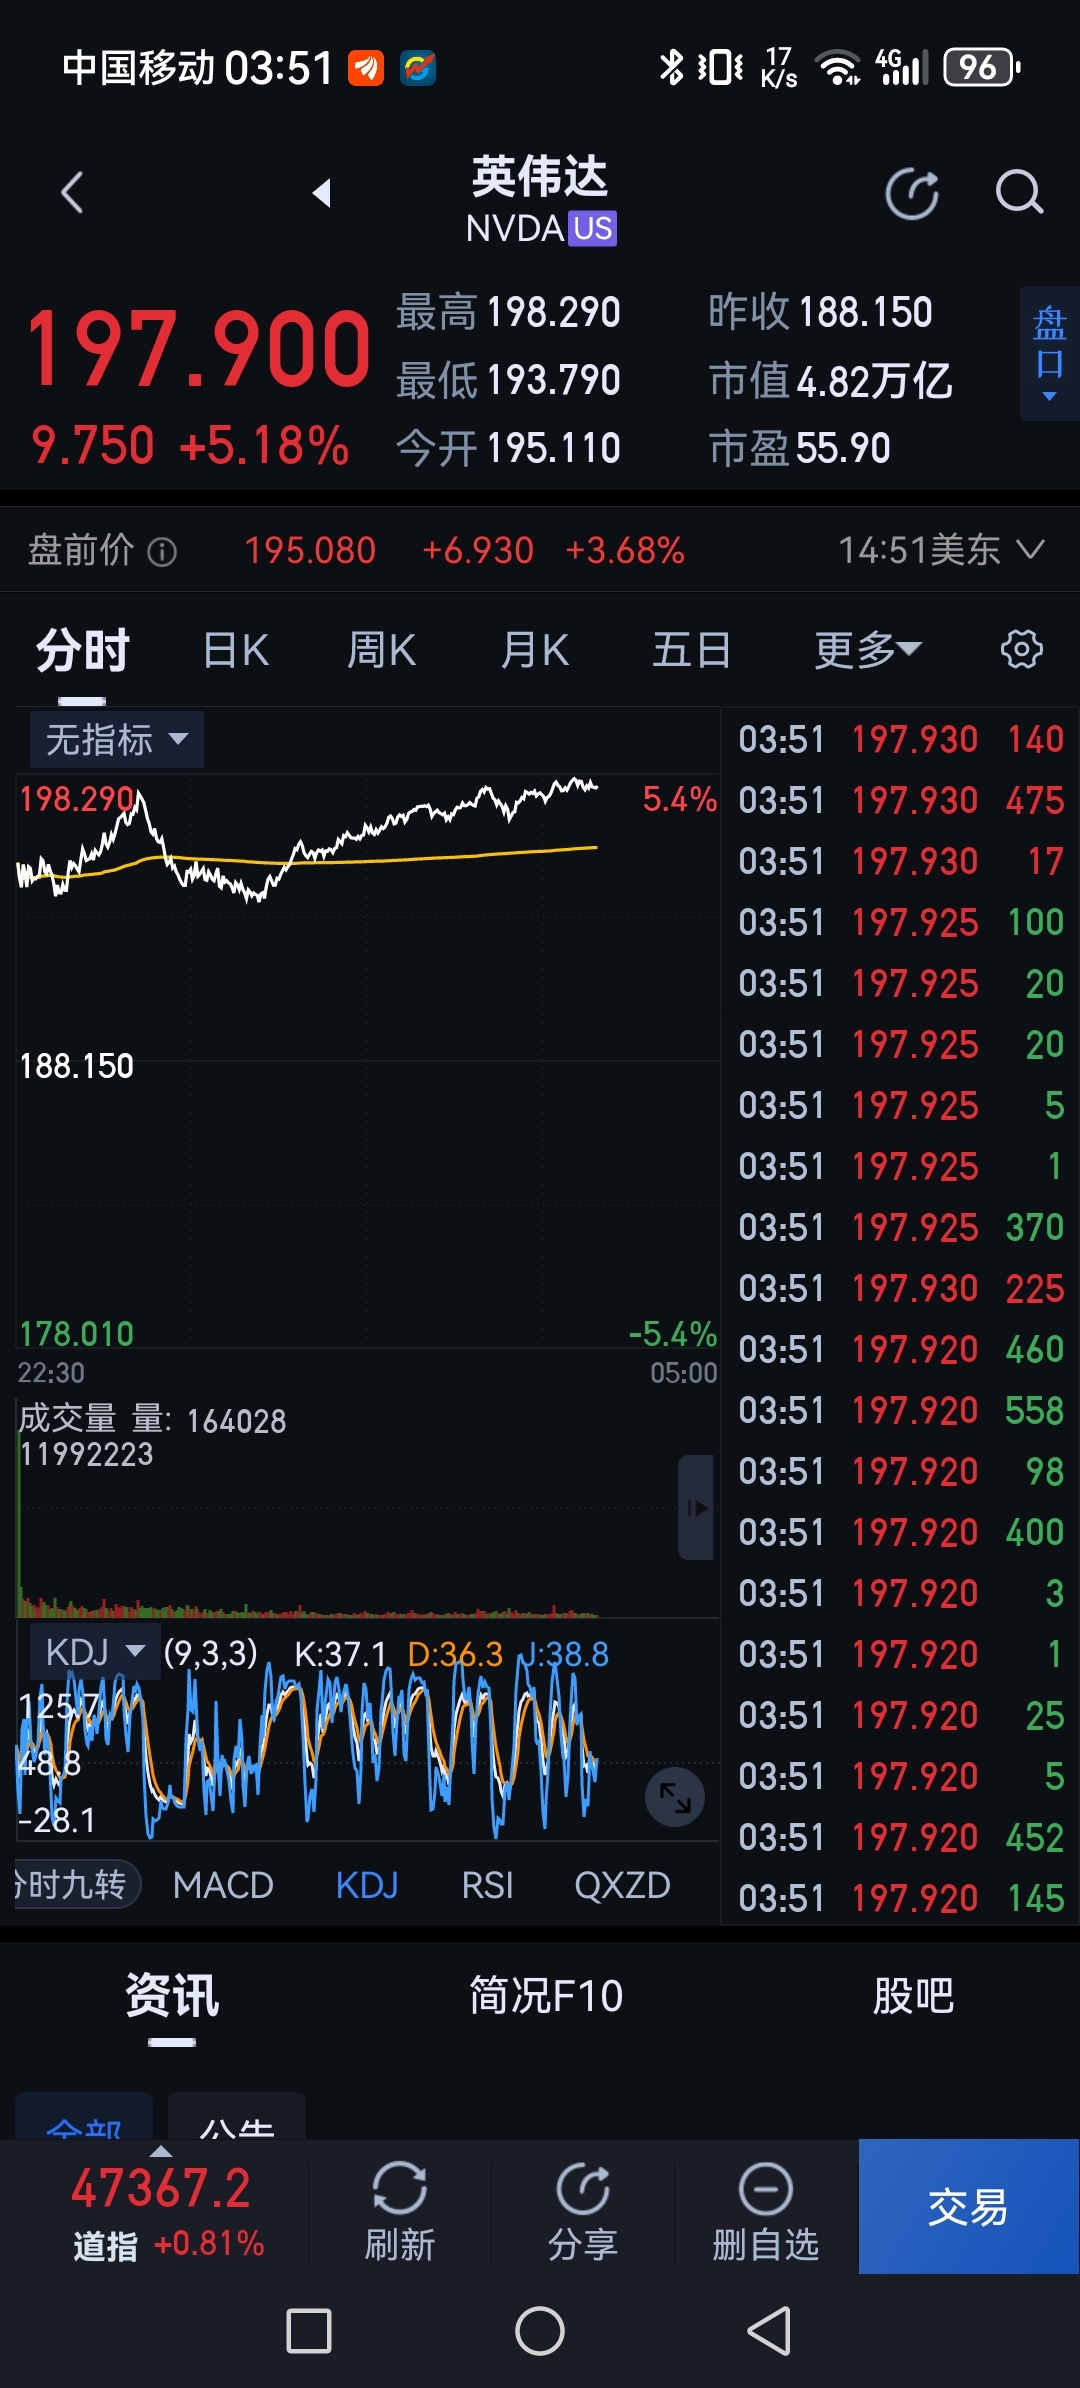This screenshot has width=1080, height=2388.
Task: Tap the K:37.1 indicator value
Action: [x=340, y=1654]
